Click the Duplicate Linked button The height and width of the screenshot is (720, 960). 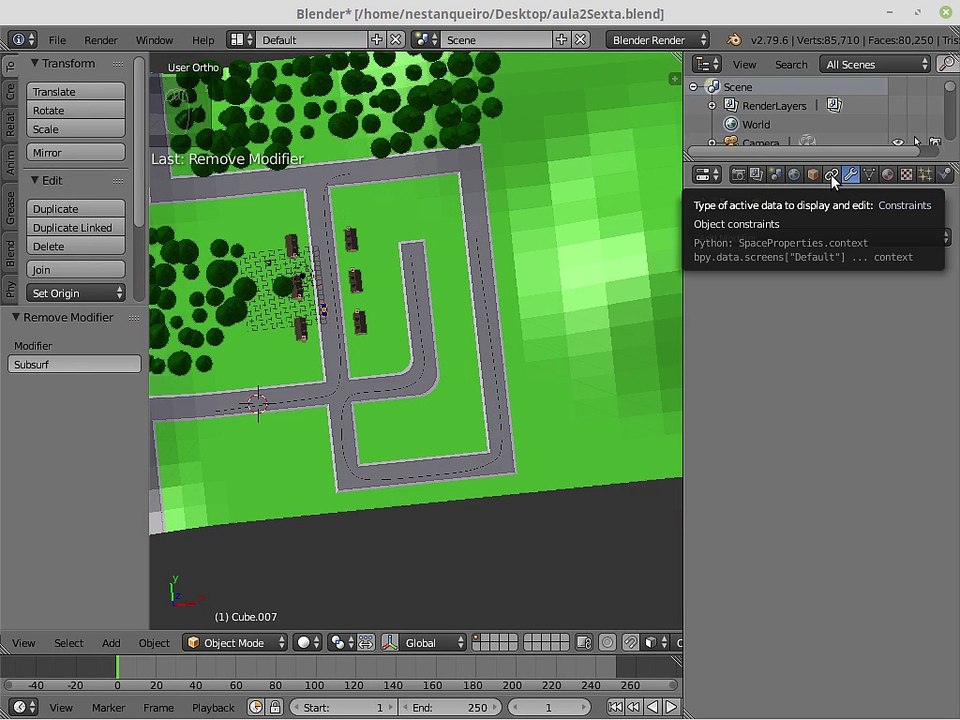point(76,227)
